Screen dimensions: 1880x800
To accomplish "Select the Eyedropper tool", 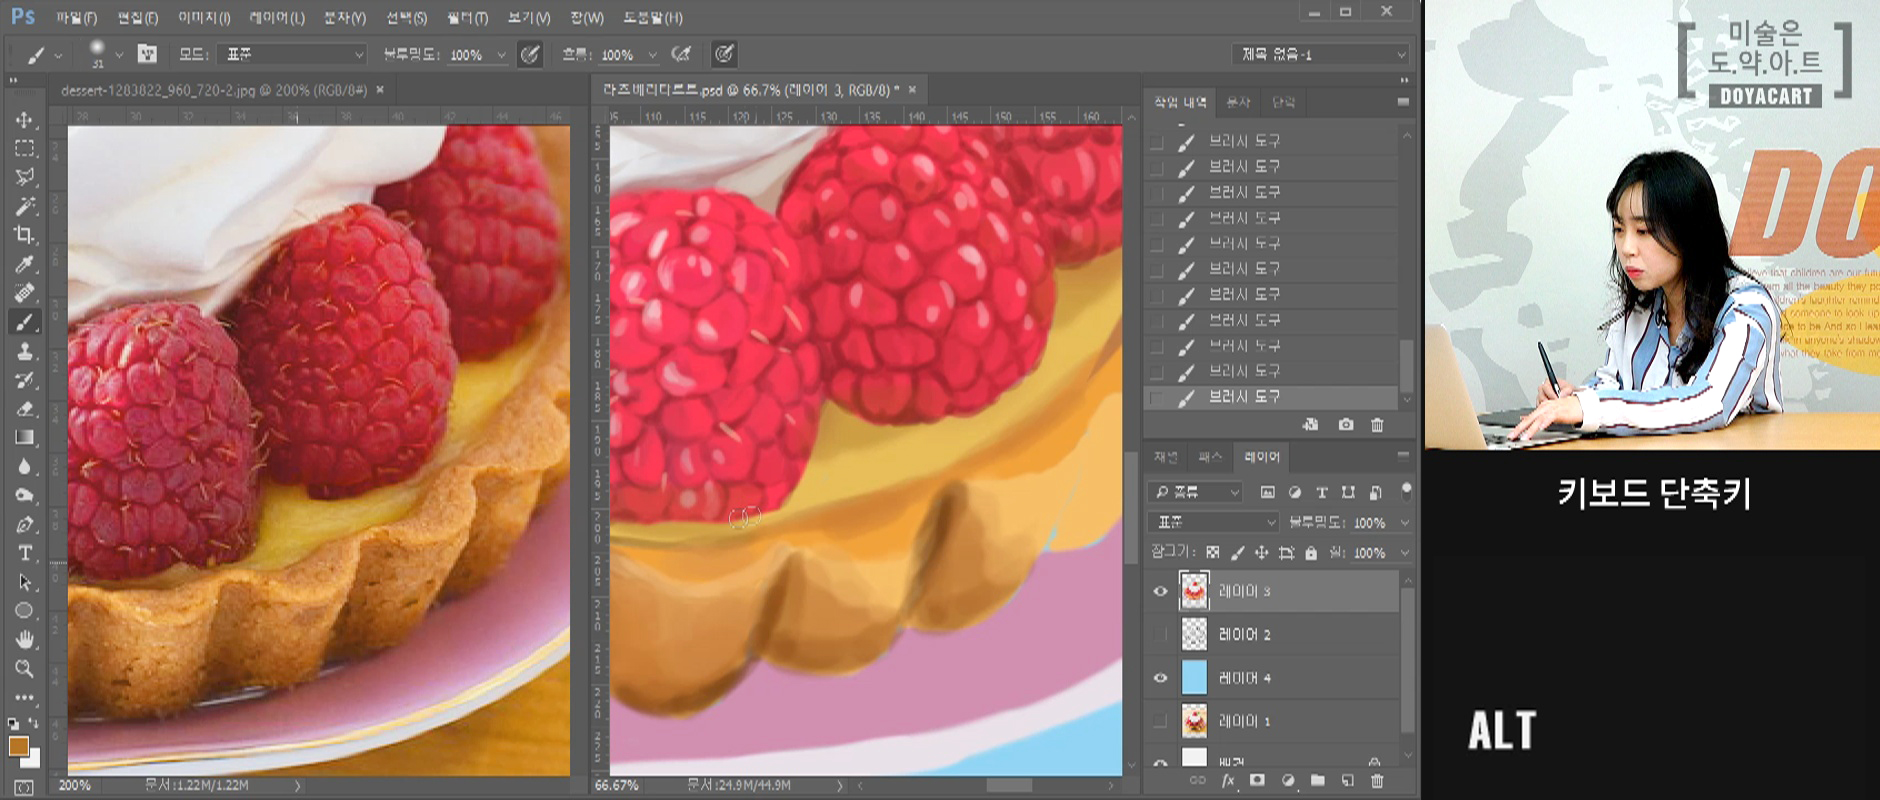I will pos(24,264).
